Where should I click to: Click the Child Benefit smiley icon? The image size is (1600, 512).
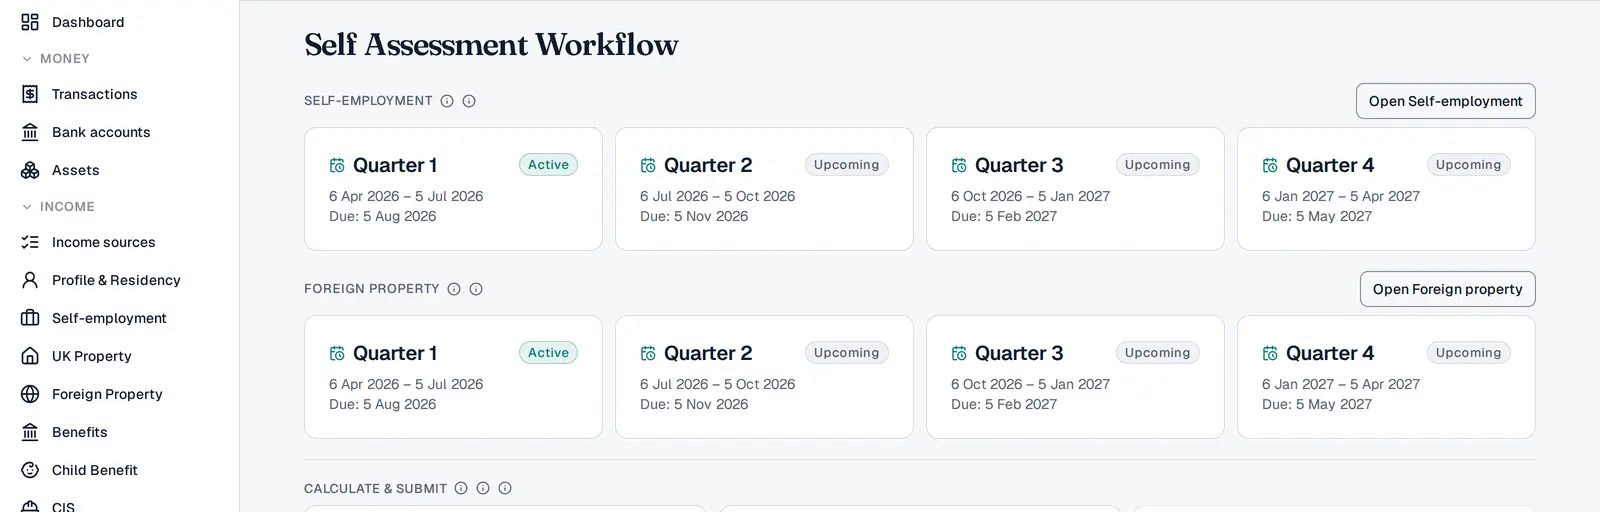tap(30, 470)
